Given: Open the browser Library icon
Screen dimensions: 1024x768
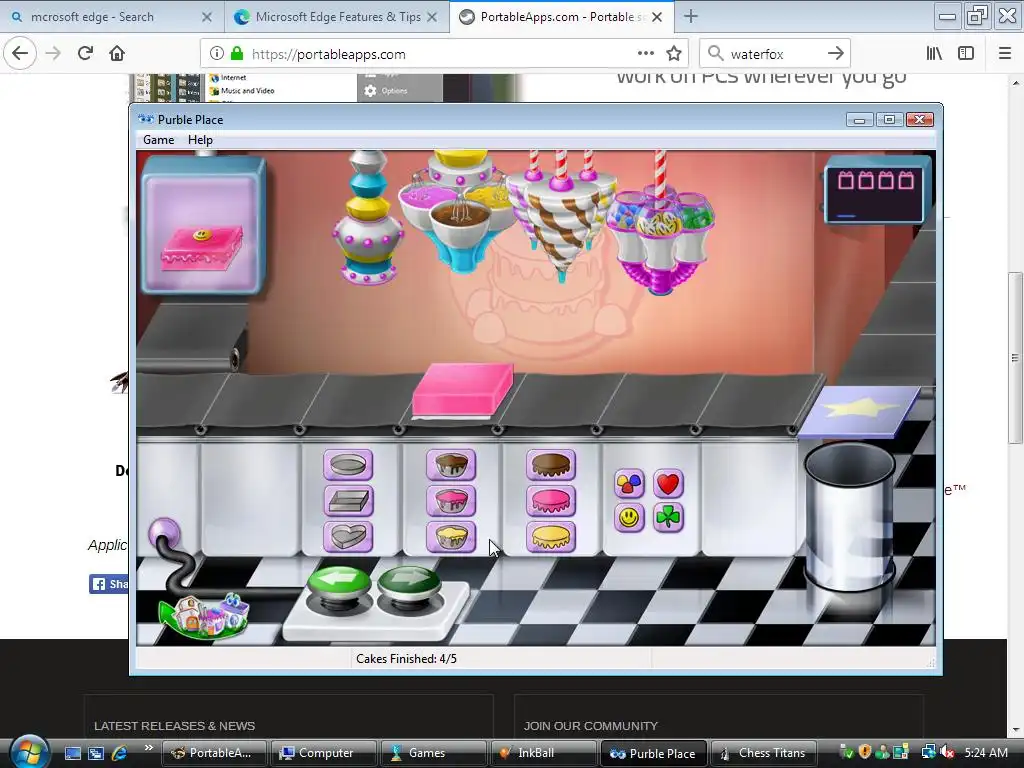Looking at the screenshot, I should [934, 54].
